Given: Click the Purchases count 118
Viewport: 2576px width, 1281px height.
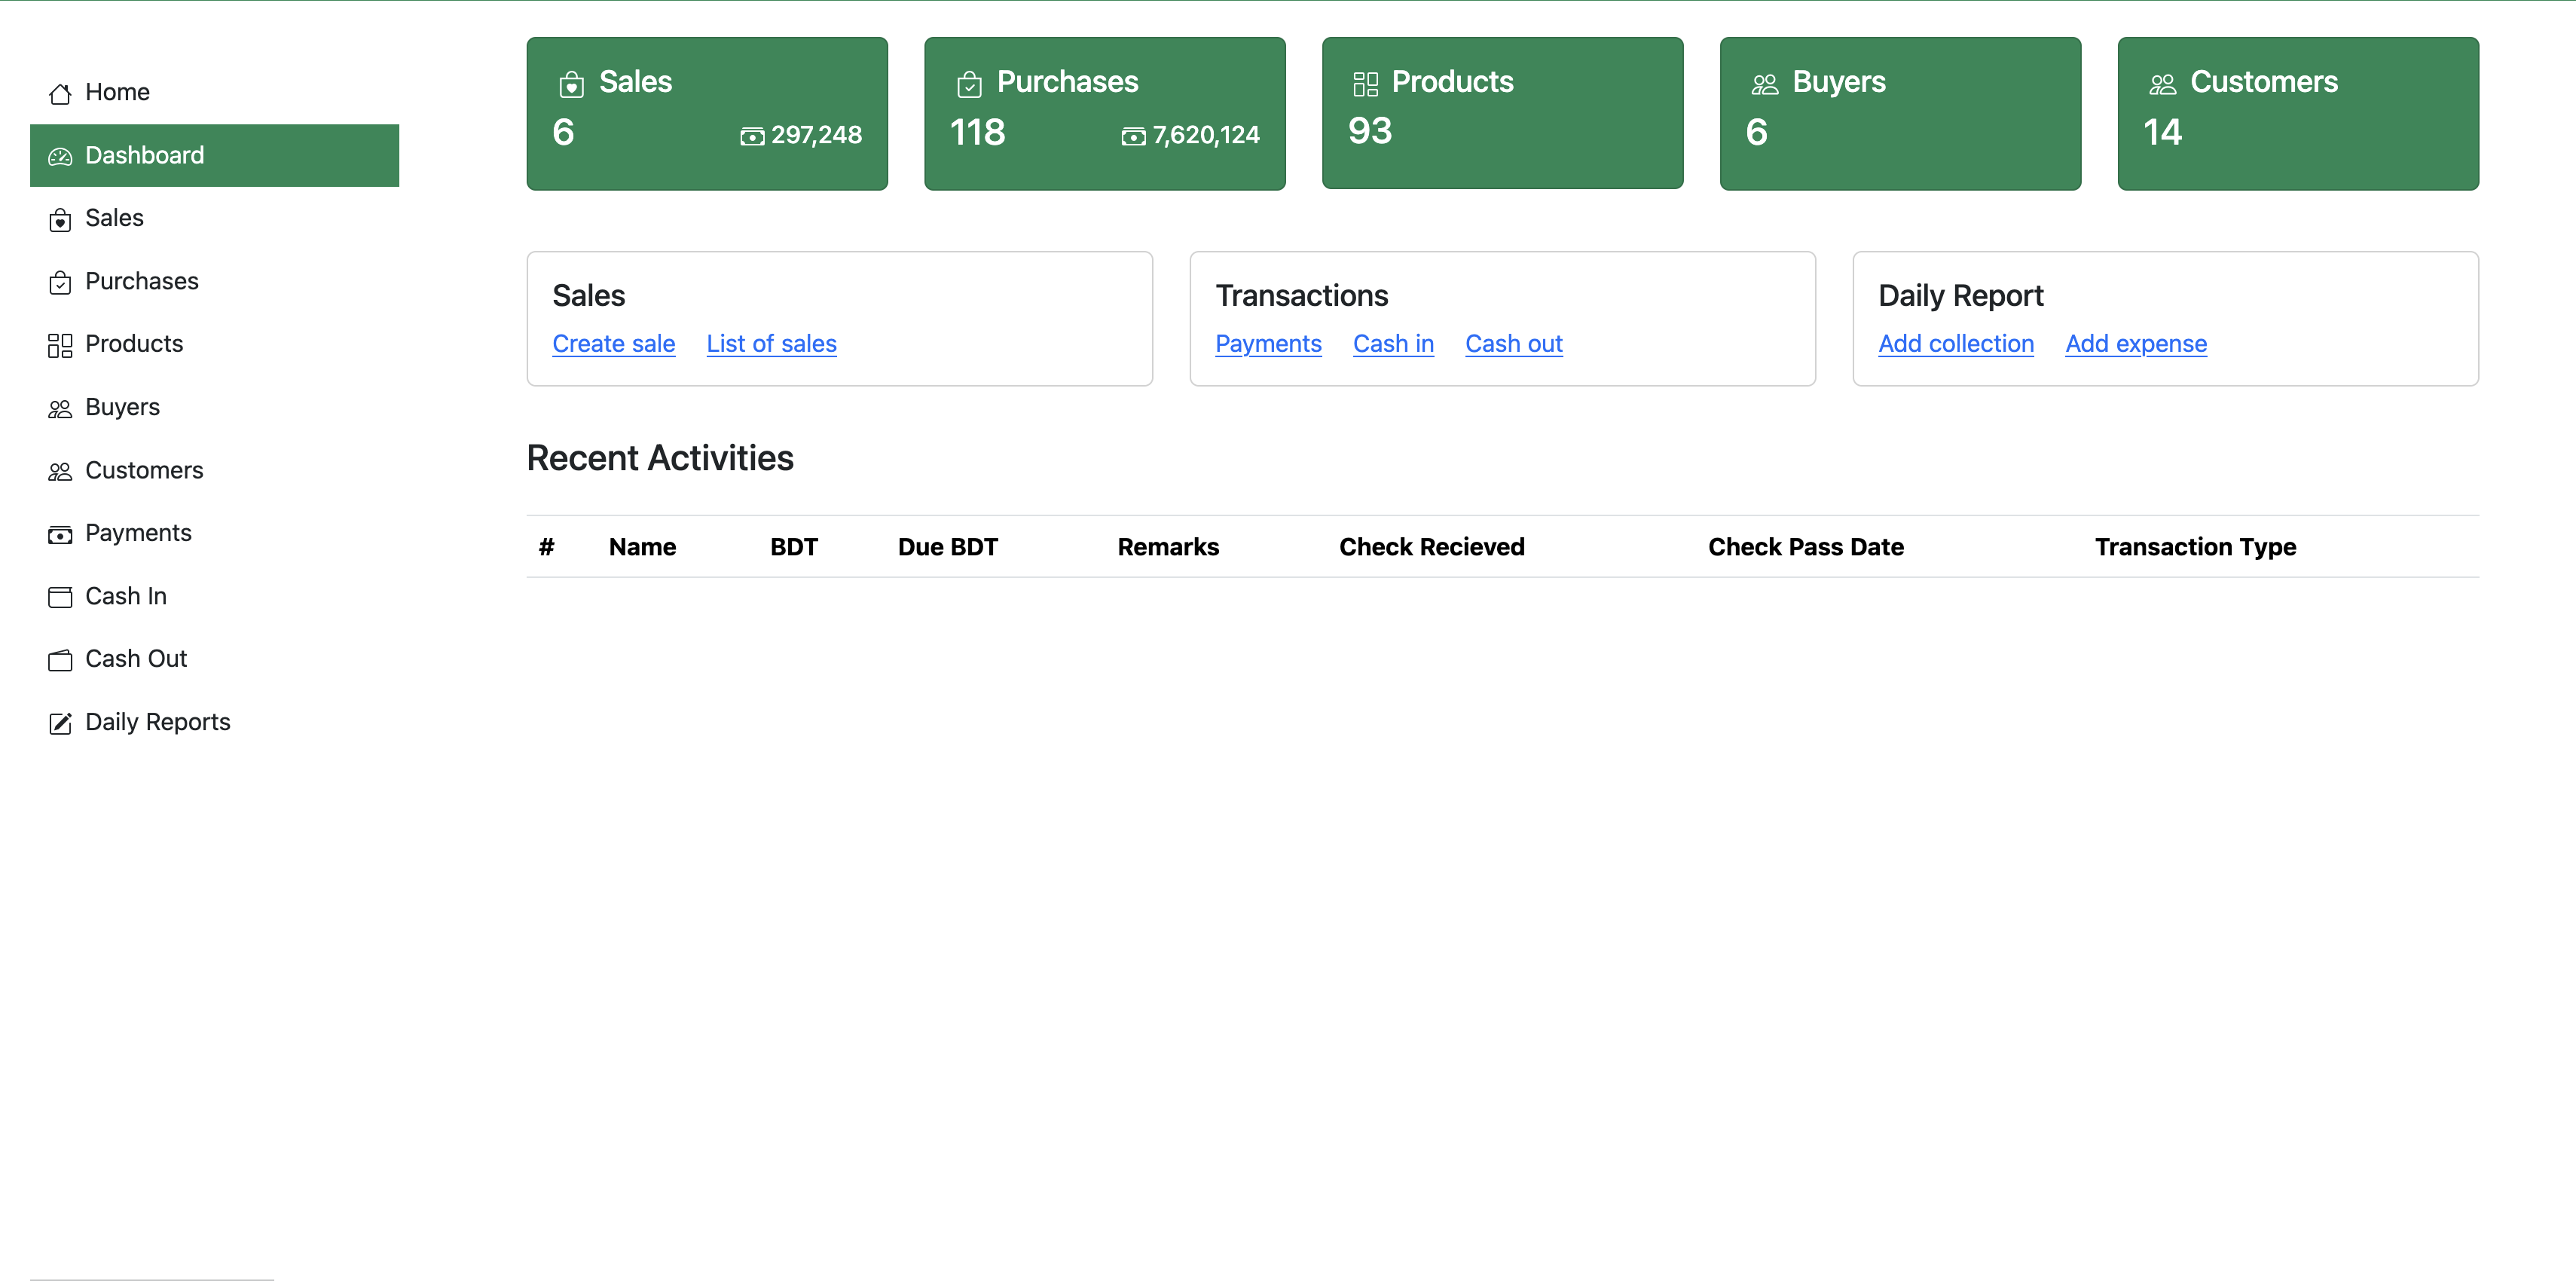Looking at the screenshot, I should [x=977, y=132].
